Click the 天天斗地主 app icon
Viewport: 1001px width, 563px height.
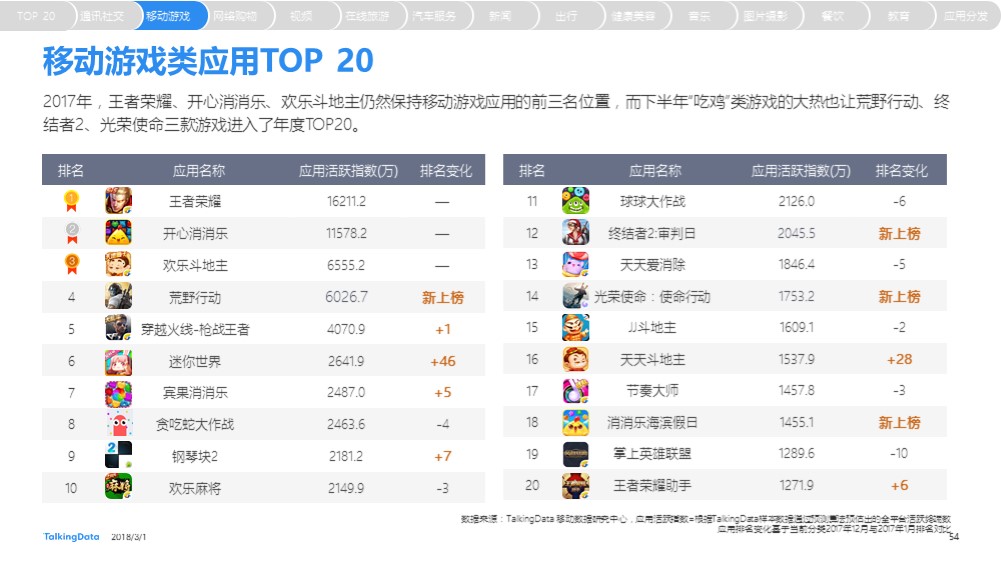[575, 359]
